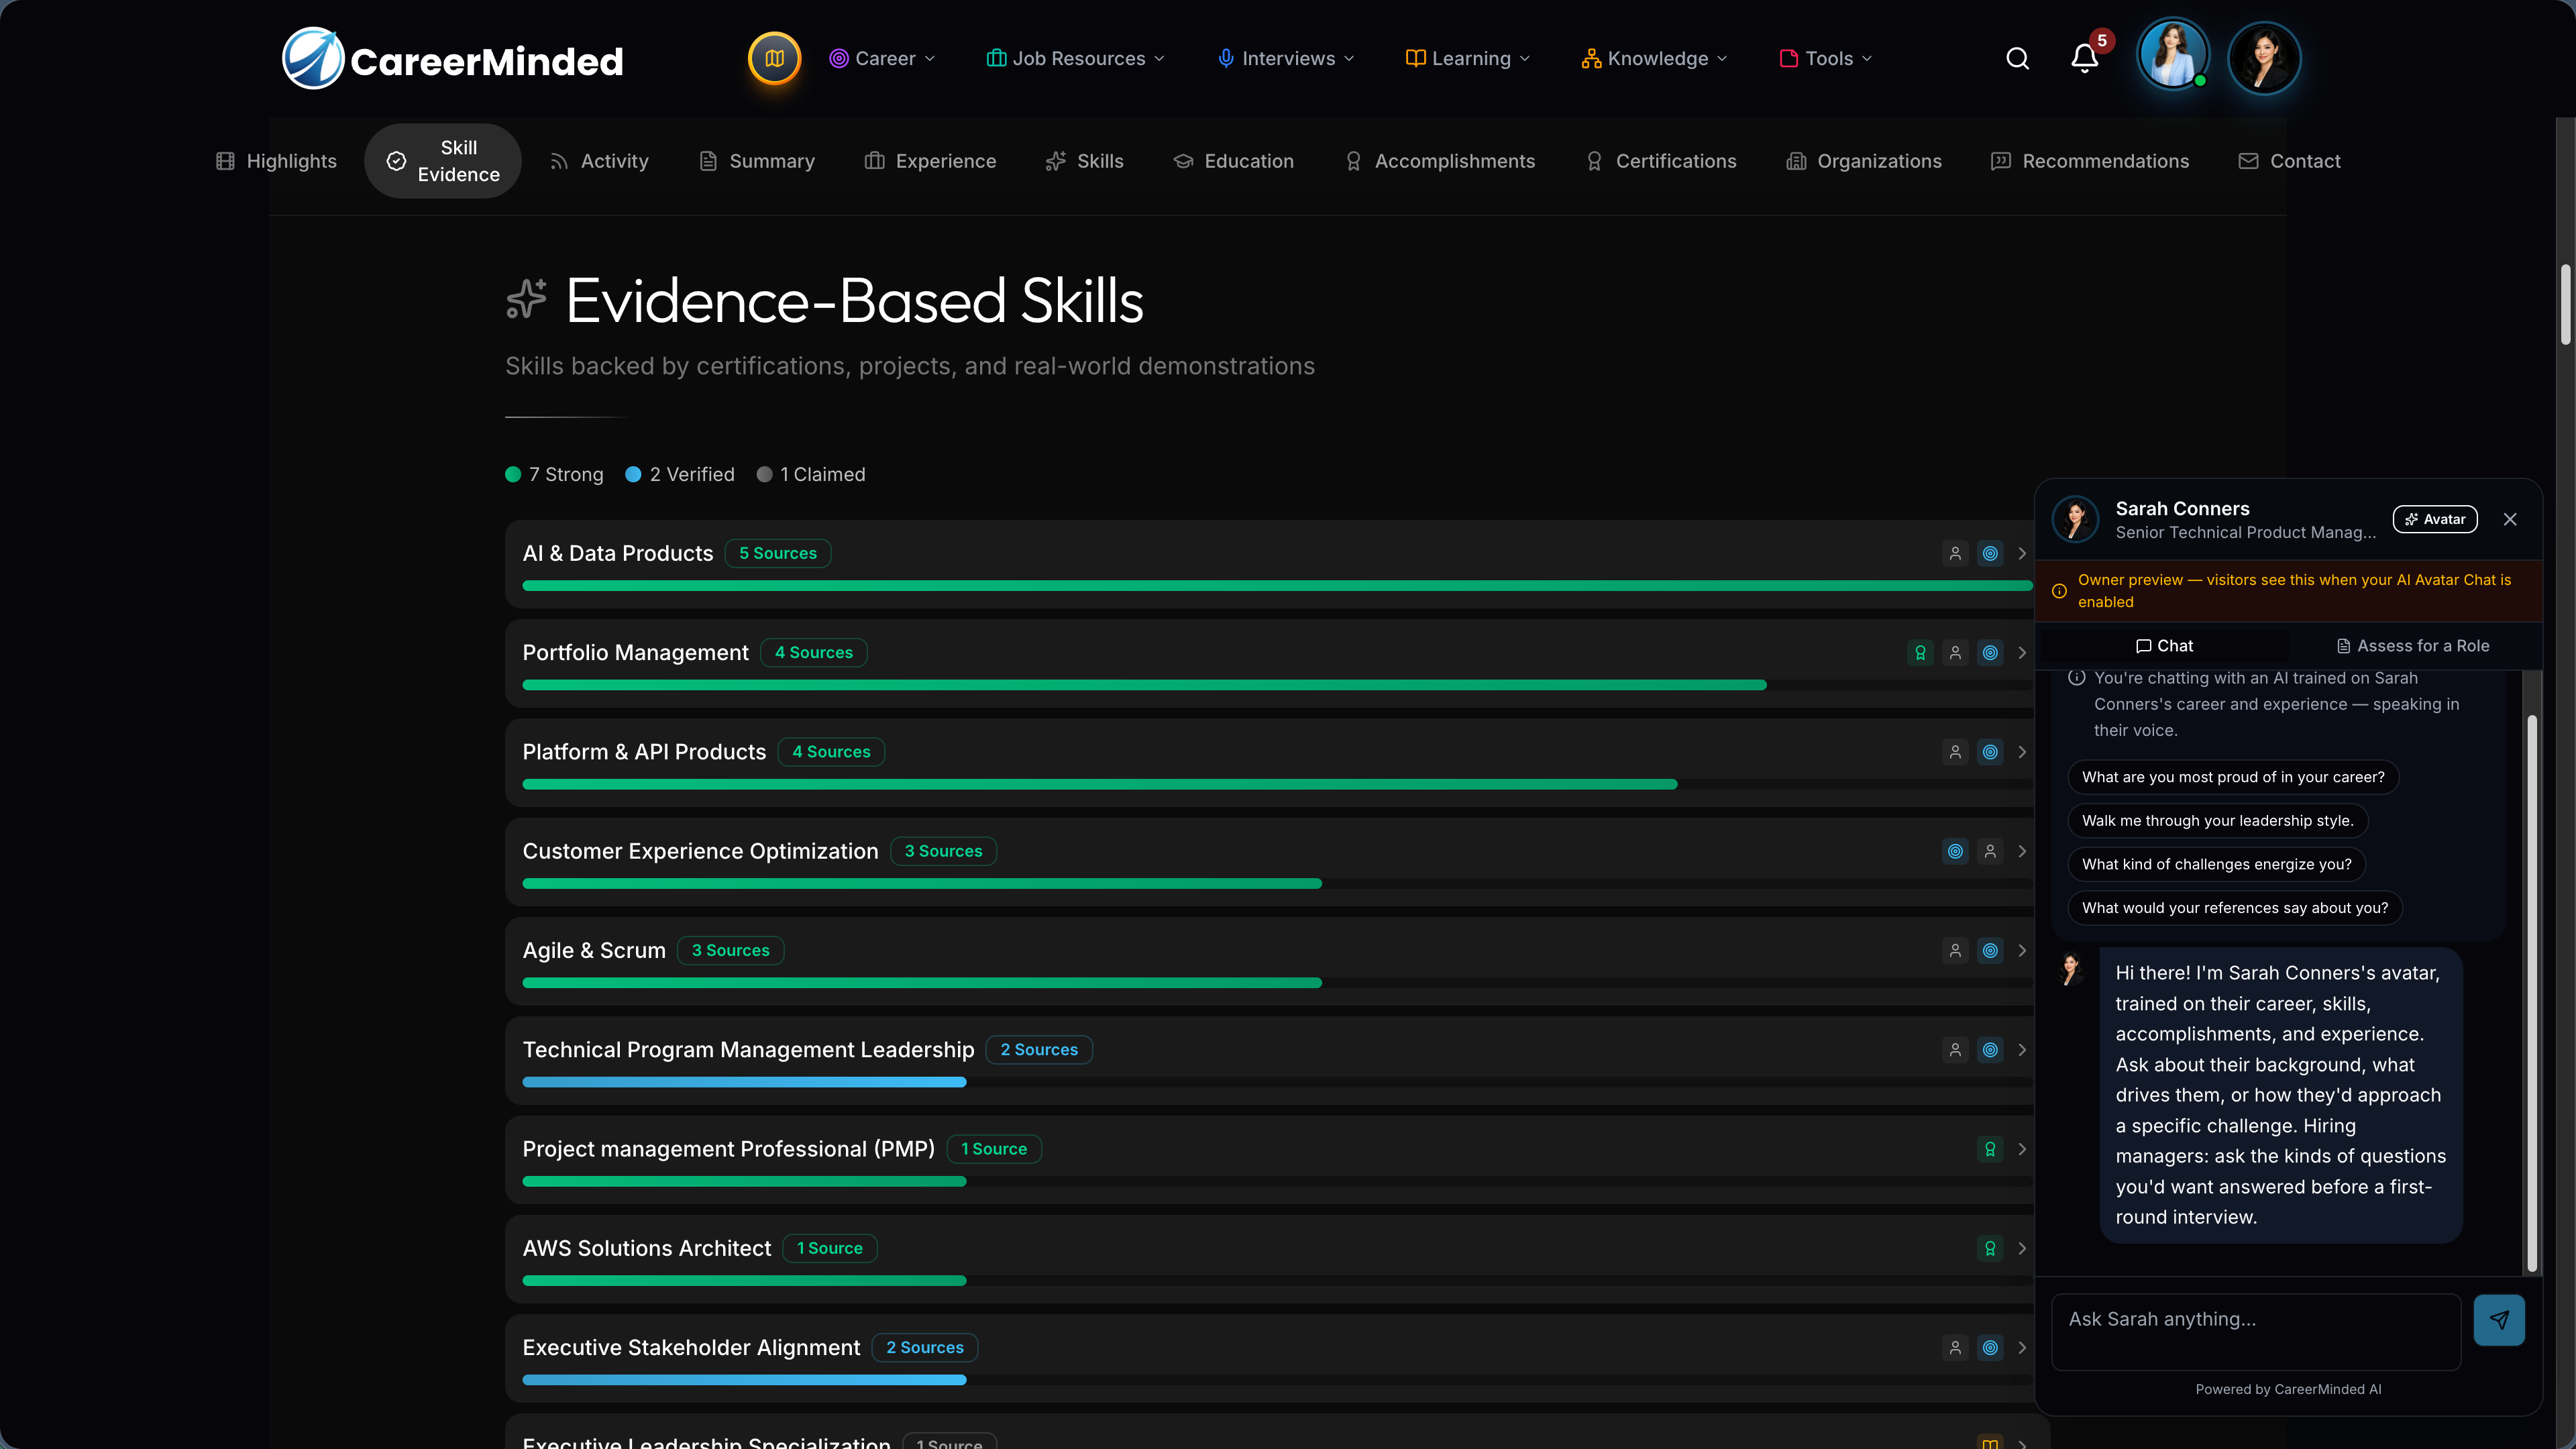The height and width of the screenshot is (1449, 2576).
Task: Click the target icon in Portfolio Management row
Action: 1990,653
